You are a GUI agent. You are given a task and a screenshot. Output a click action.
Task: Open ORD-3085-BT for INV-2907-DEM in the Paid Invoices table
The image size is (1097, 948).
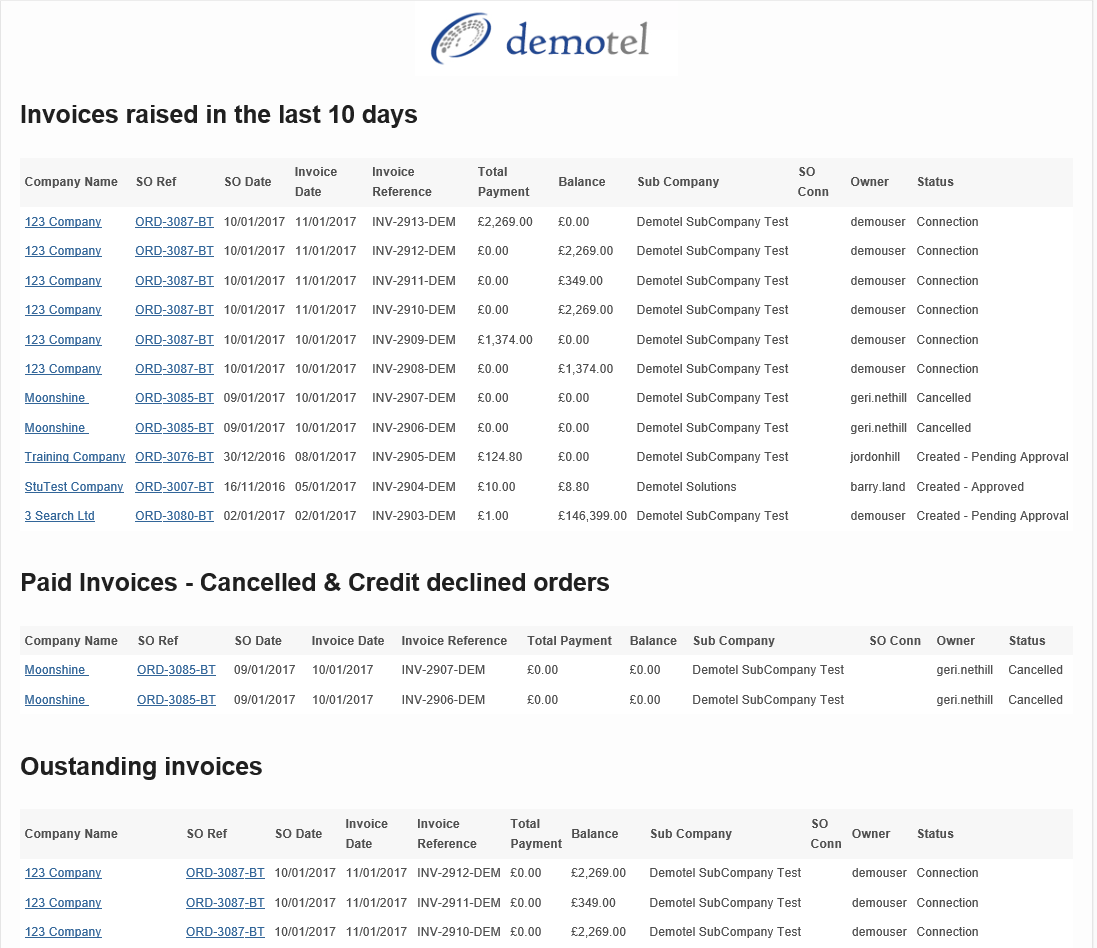176,670
